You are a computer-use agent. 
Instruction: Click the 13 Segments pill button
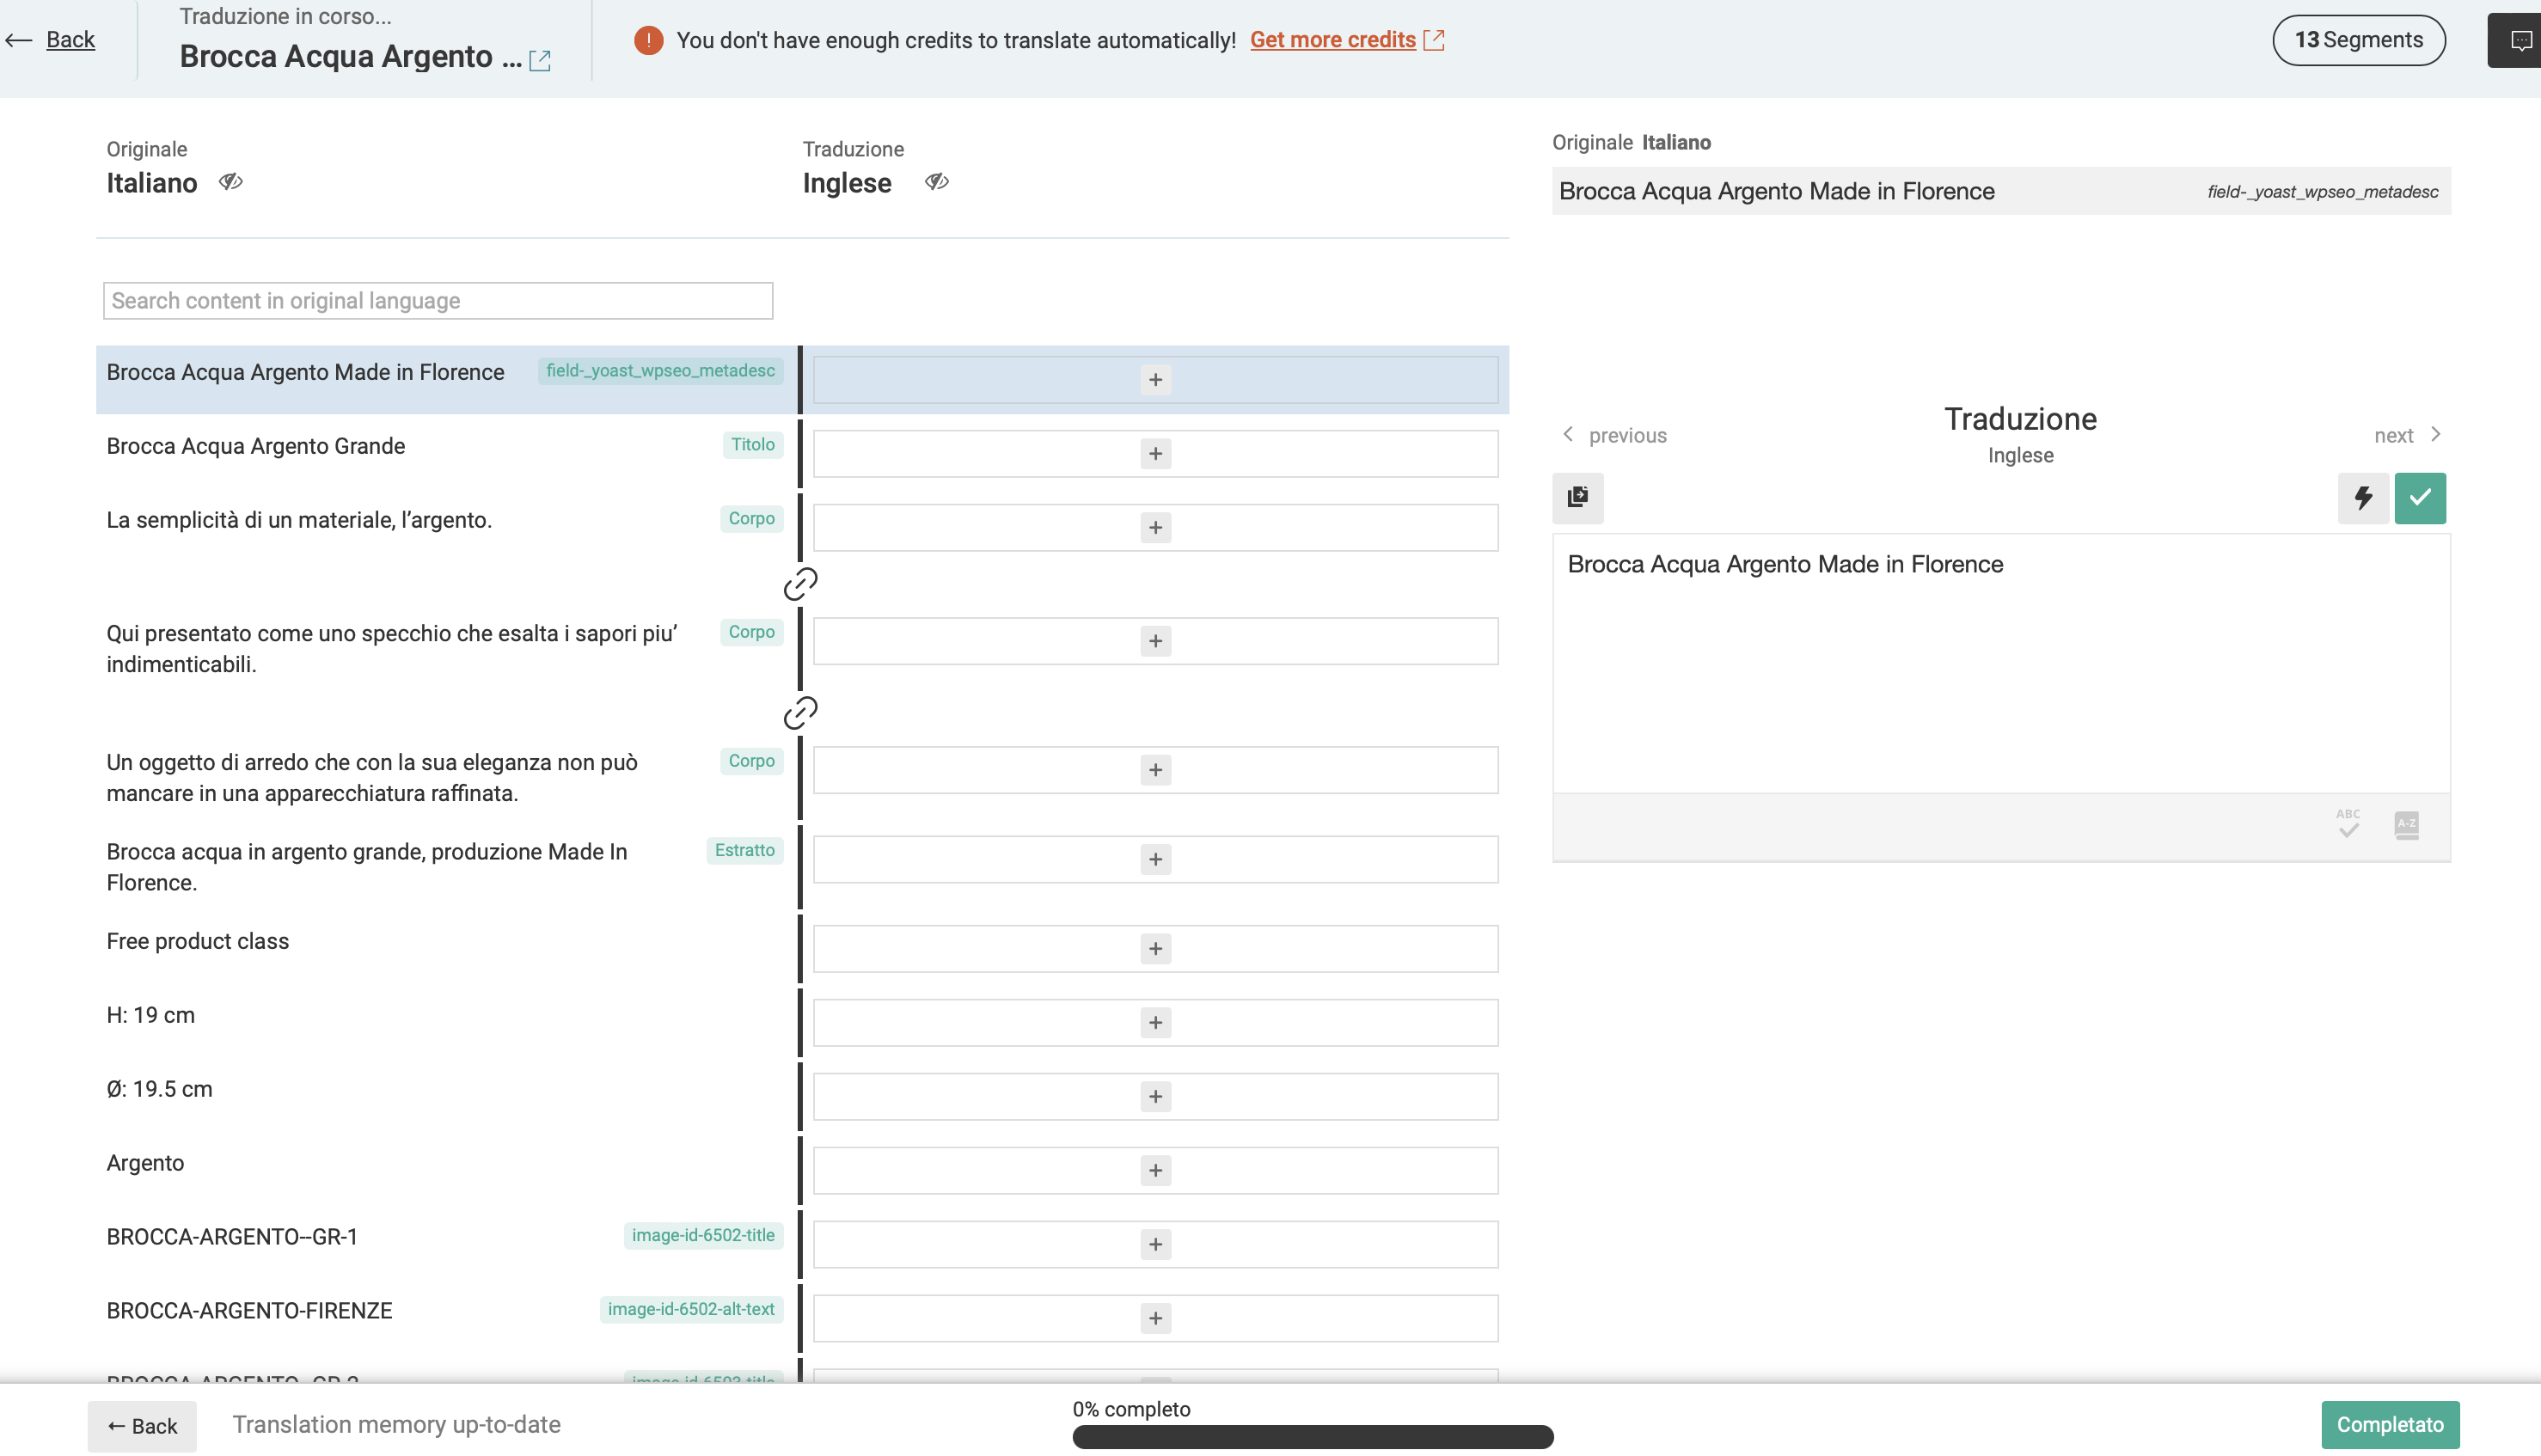pyautogui.click(x=2359, y=40)
